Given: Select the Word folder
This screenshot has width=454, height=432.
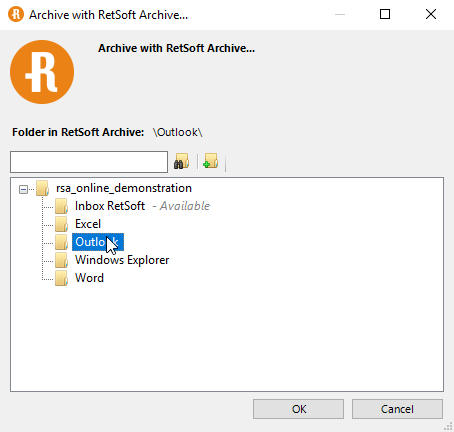Looking at the screenshot, I should click(89, 278).
